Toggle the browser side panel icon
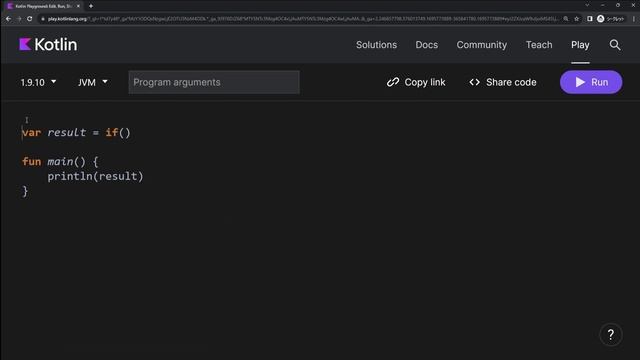640x360 pixels. (589, 19)
